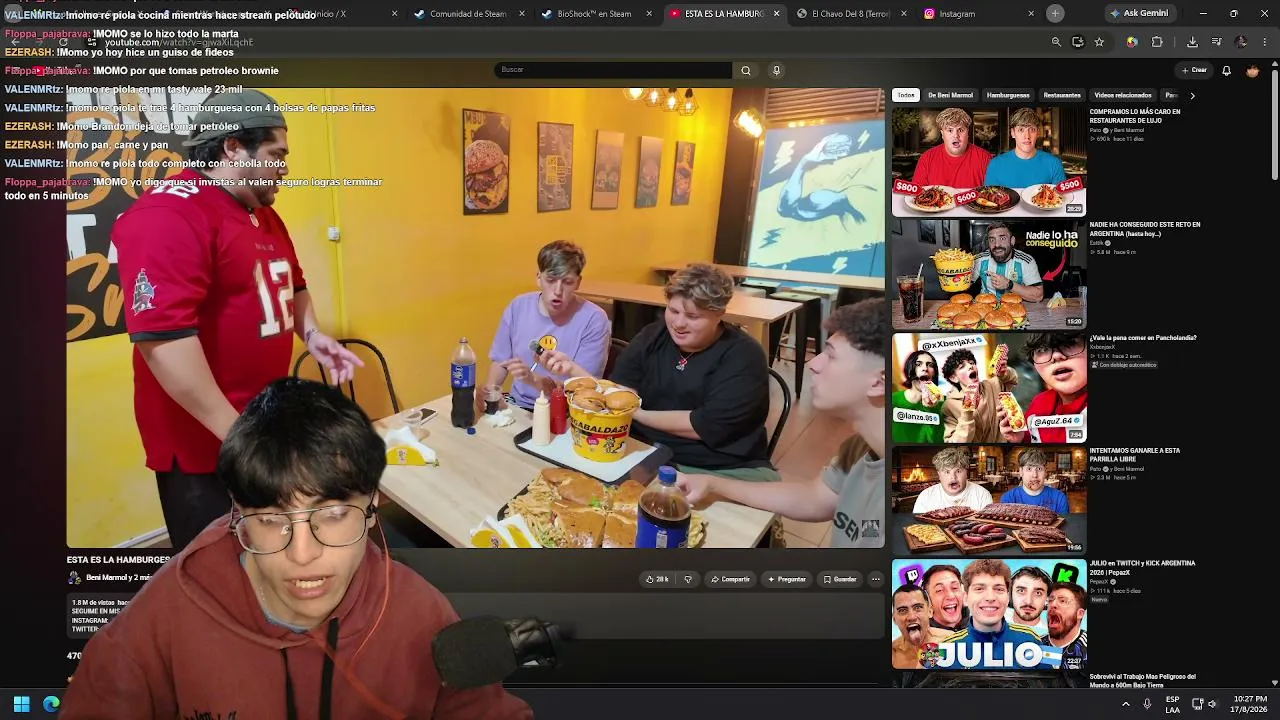The image size is (1280, 720).
Task: Open Microsoft Edge from the taskbar
Action: pyautogui.click(x=51, y=704)
